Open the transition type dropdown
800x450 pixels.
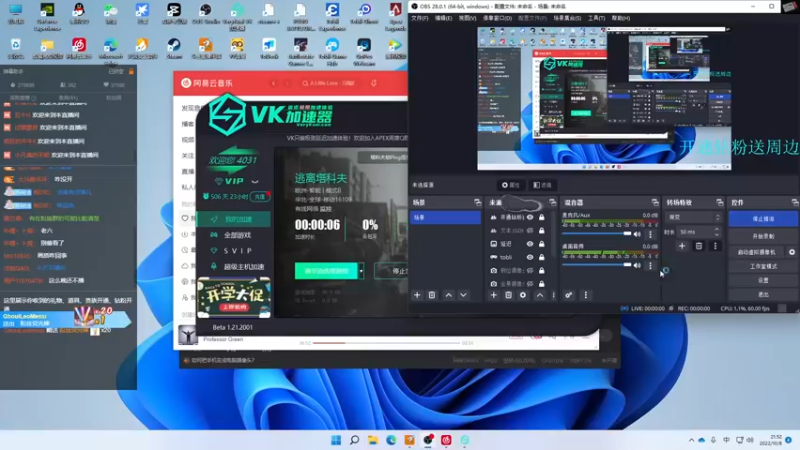[x=693, y=217]
